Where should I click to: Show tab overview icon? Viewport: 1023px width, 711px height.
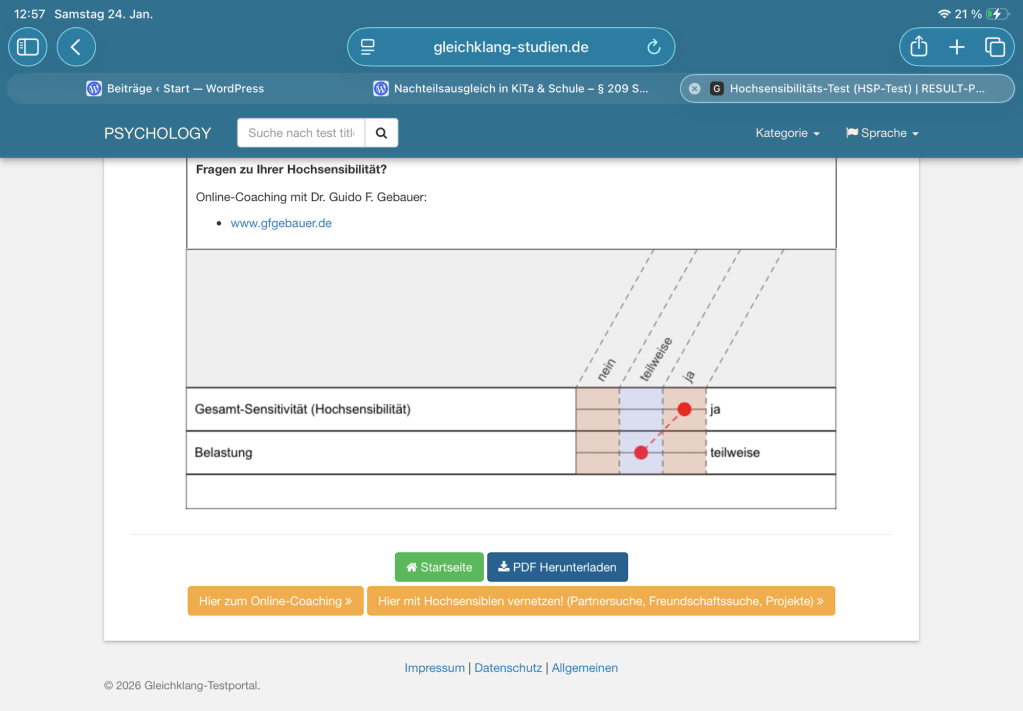coord(995,47)
